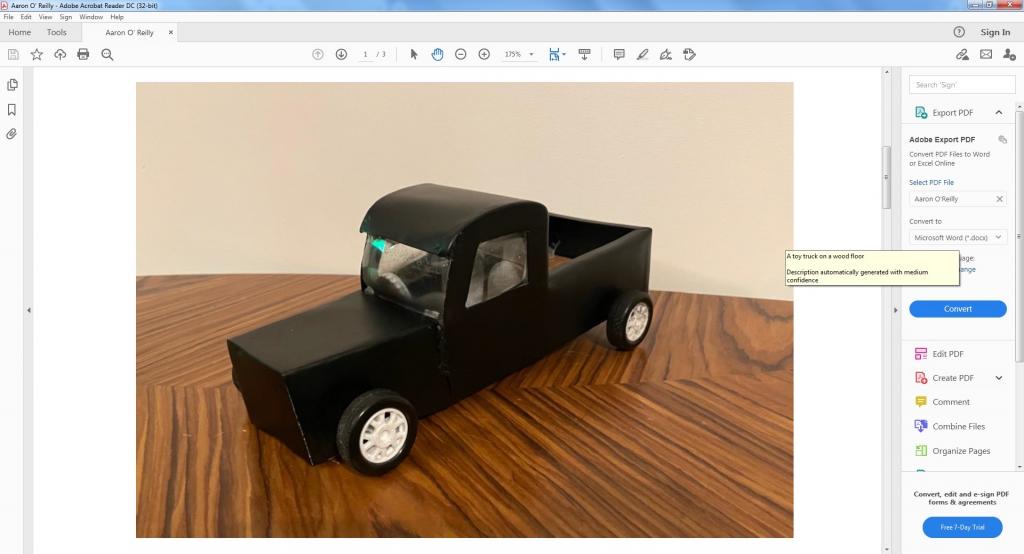Screen dimensions: 1024x554
Task: Collapse left navigation pane arrow
Action: point(29,310)
